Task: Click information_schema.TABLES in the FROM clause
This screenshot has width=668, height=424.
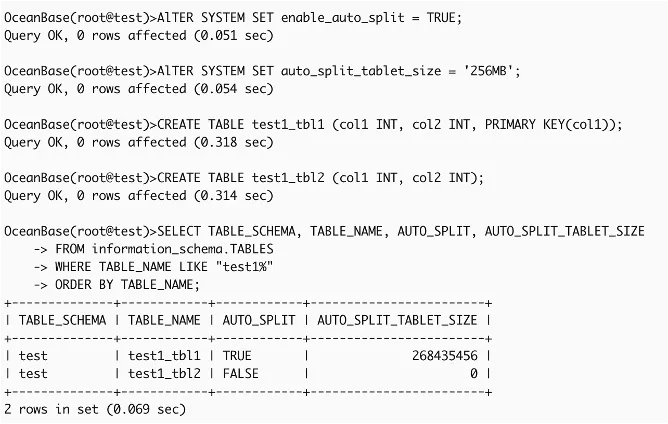Action: [x=183, y=249]
